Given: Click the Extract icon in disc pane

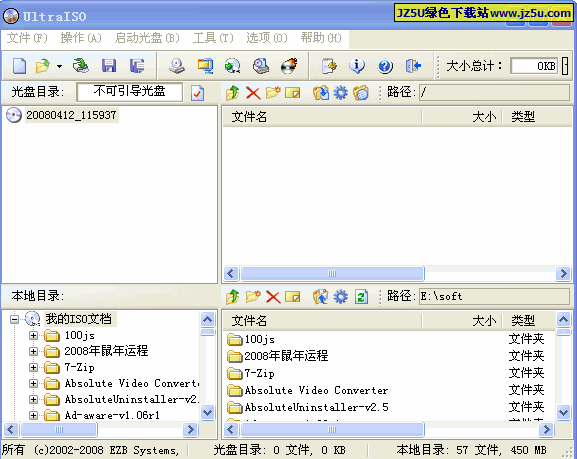Looking at the screenshot, I should pyautogui.click(x=321, y=93).
